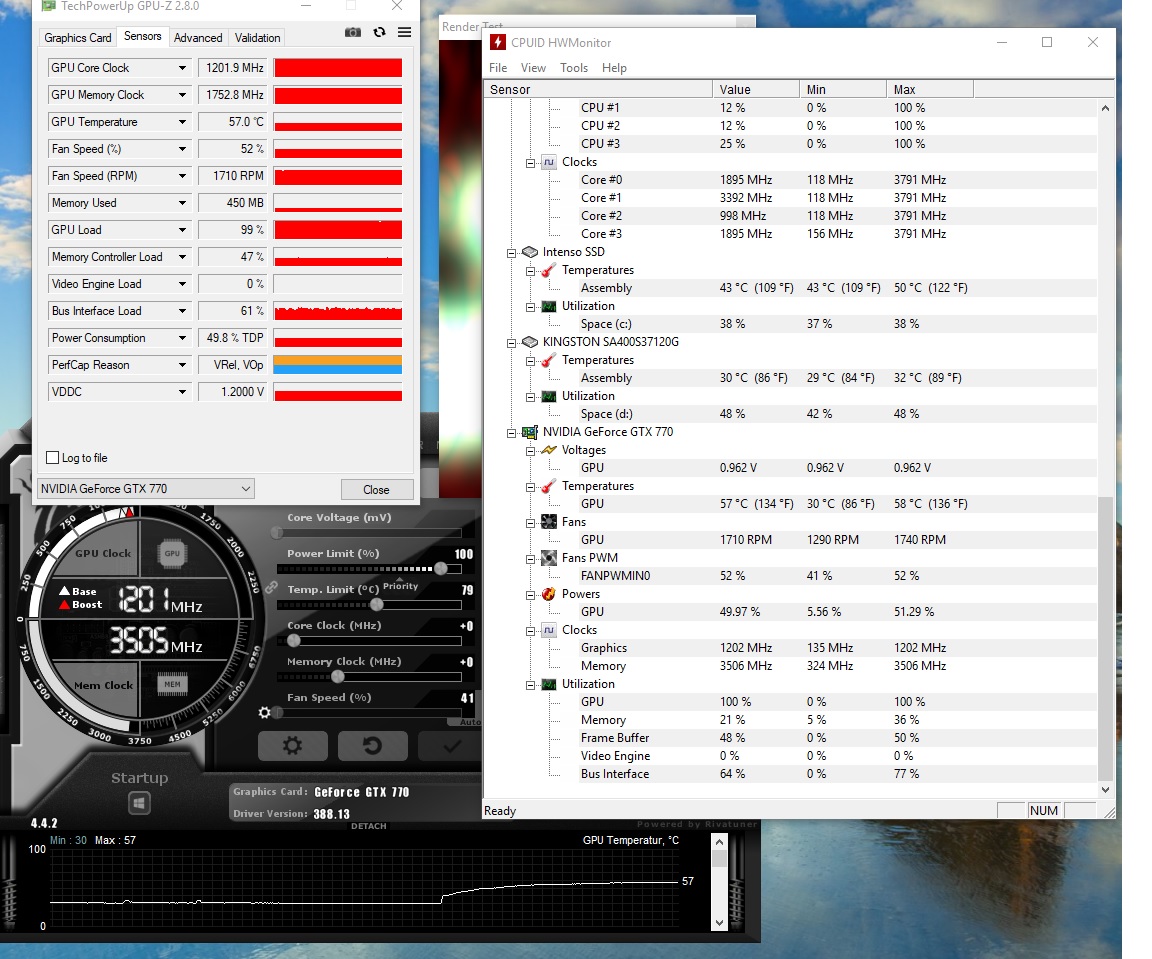
Task: Click the GPU-Z refresh icon
Action: (x=379, y=32)
